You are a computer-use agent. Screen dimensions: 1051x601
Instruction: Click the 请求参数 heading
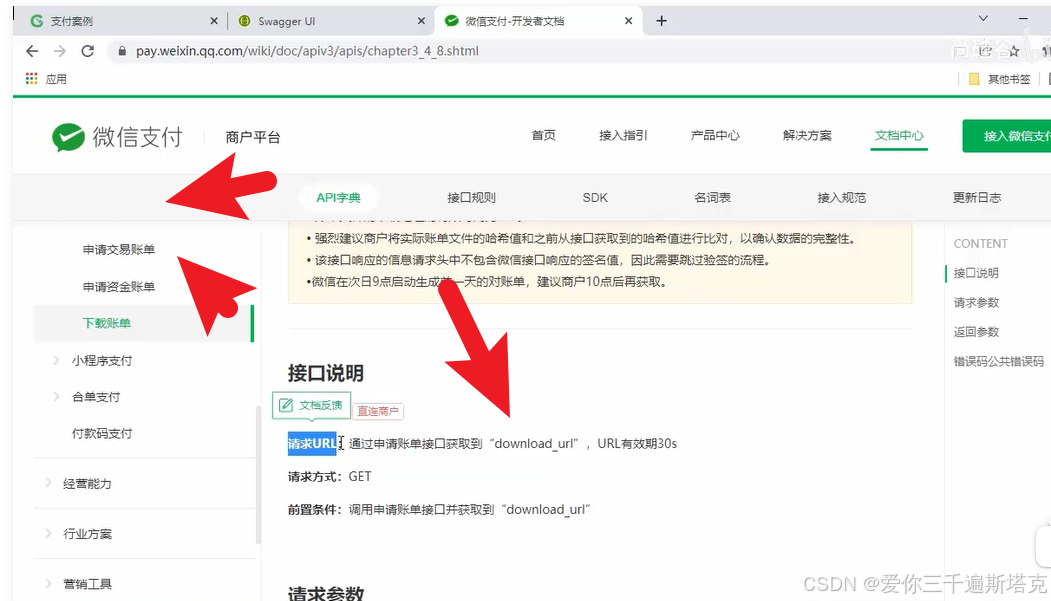(326, 593)
